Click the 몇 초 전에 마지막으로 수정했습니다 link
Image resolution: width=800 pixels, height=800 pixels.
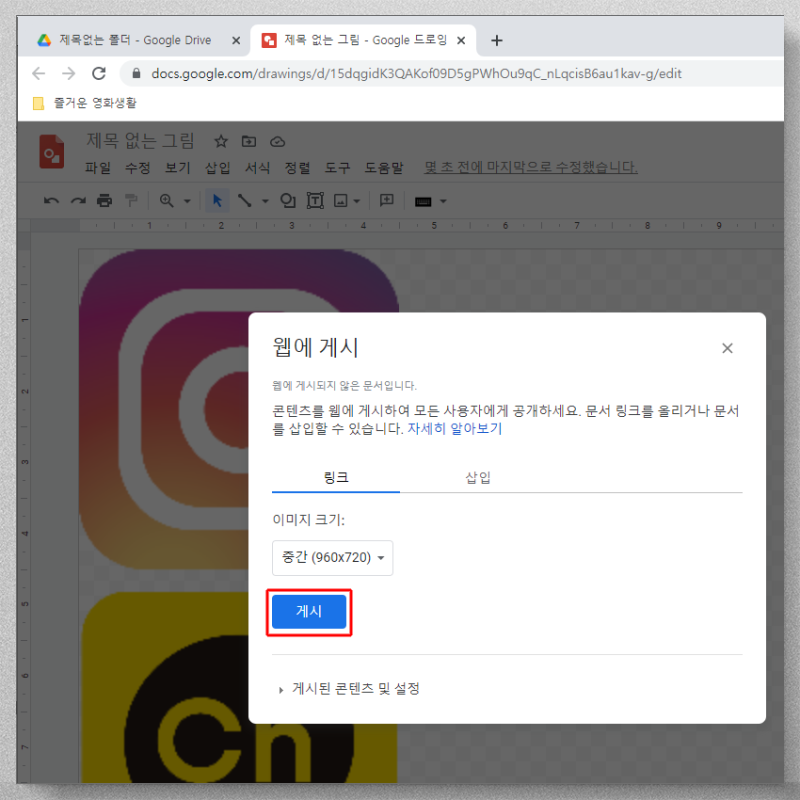pos(531,167)
